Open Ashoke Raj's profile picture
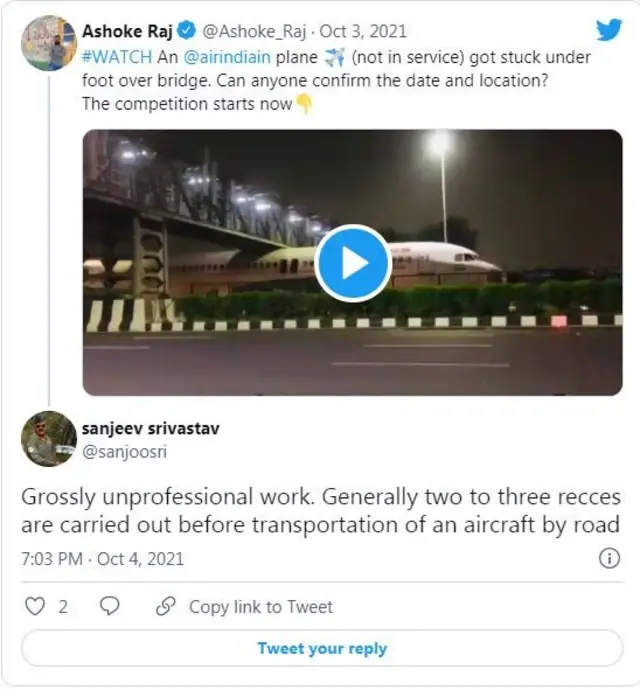 pyautogui.click(x=48, y=42)
